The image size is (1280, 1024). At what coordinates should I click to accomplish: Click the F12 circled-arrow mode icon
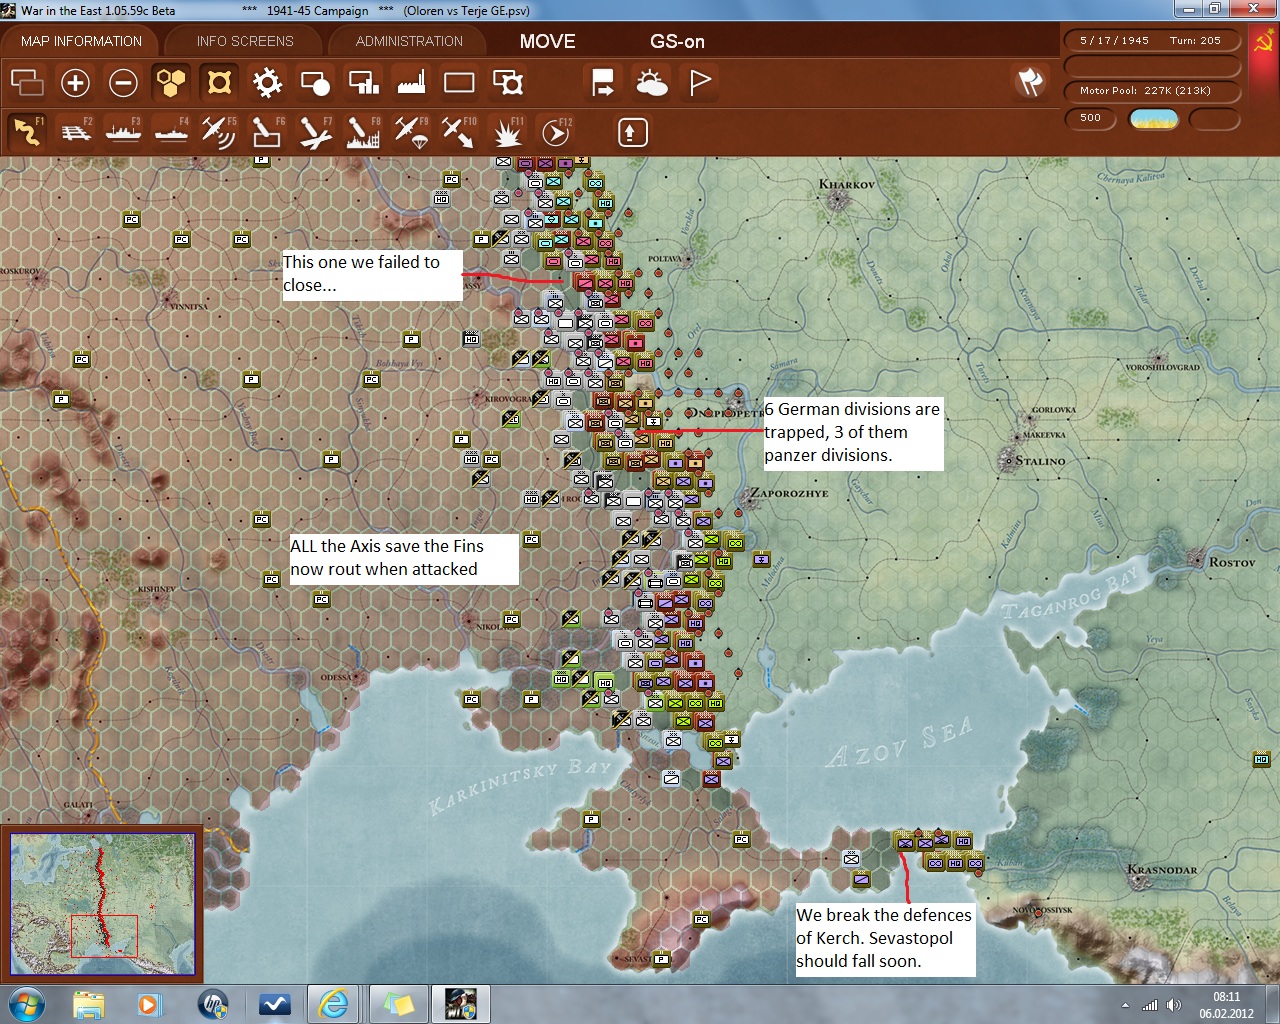(x=555, y=132)
